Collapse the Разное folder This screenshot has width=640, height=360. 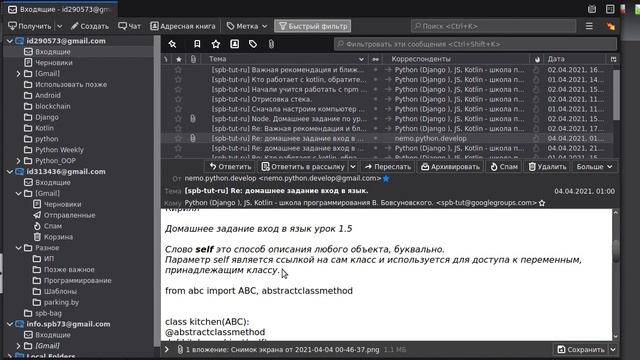tap(18, 248)
